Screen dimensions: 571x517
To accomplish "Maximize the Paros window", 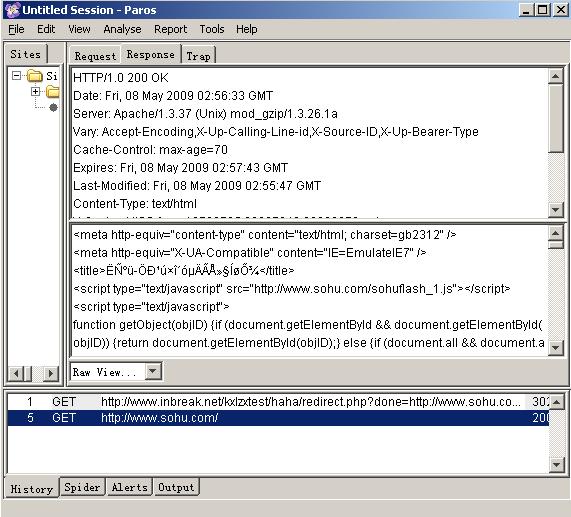I will 543,10.
